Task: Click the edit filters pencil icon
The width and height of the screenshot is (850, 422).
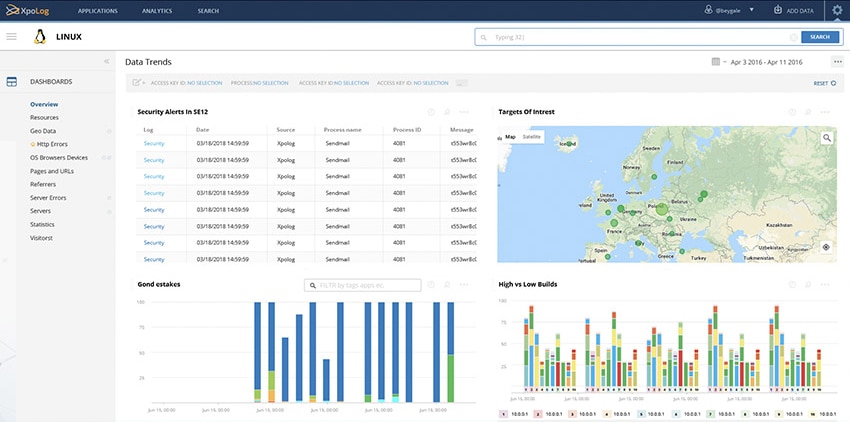Action: click(x=137, y=83)
